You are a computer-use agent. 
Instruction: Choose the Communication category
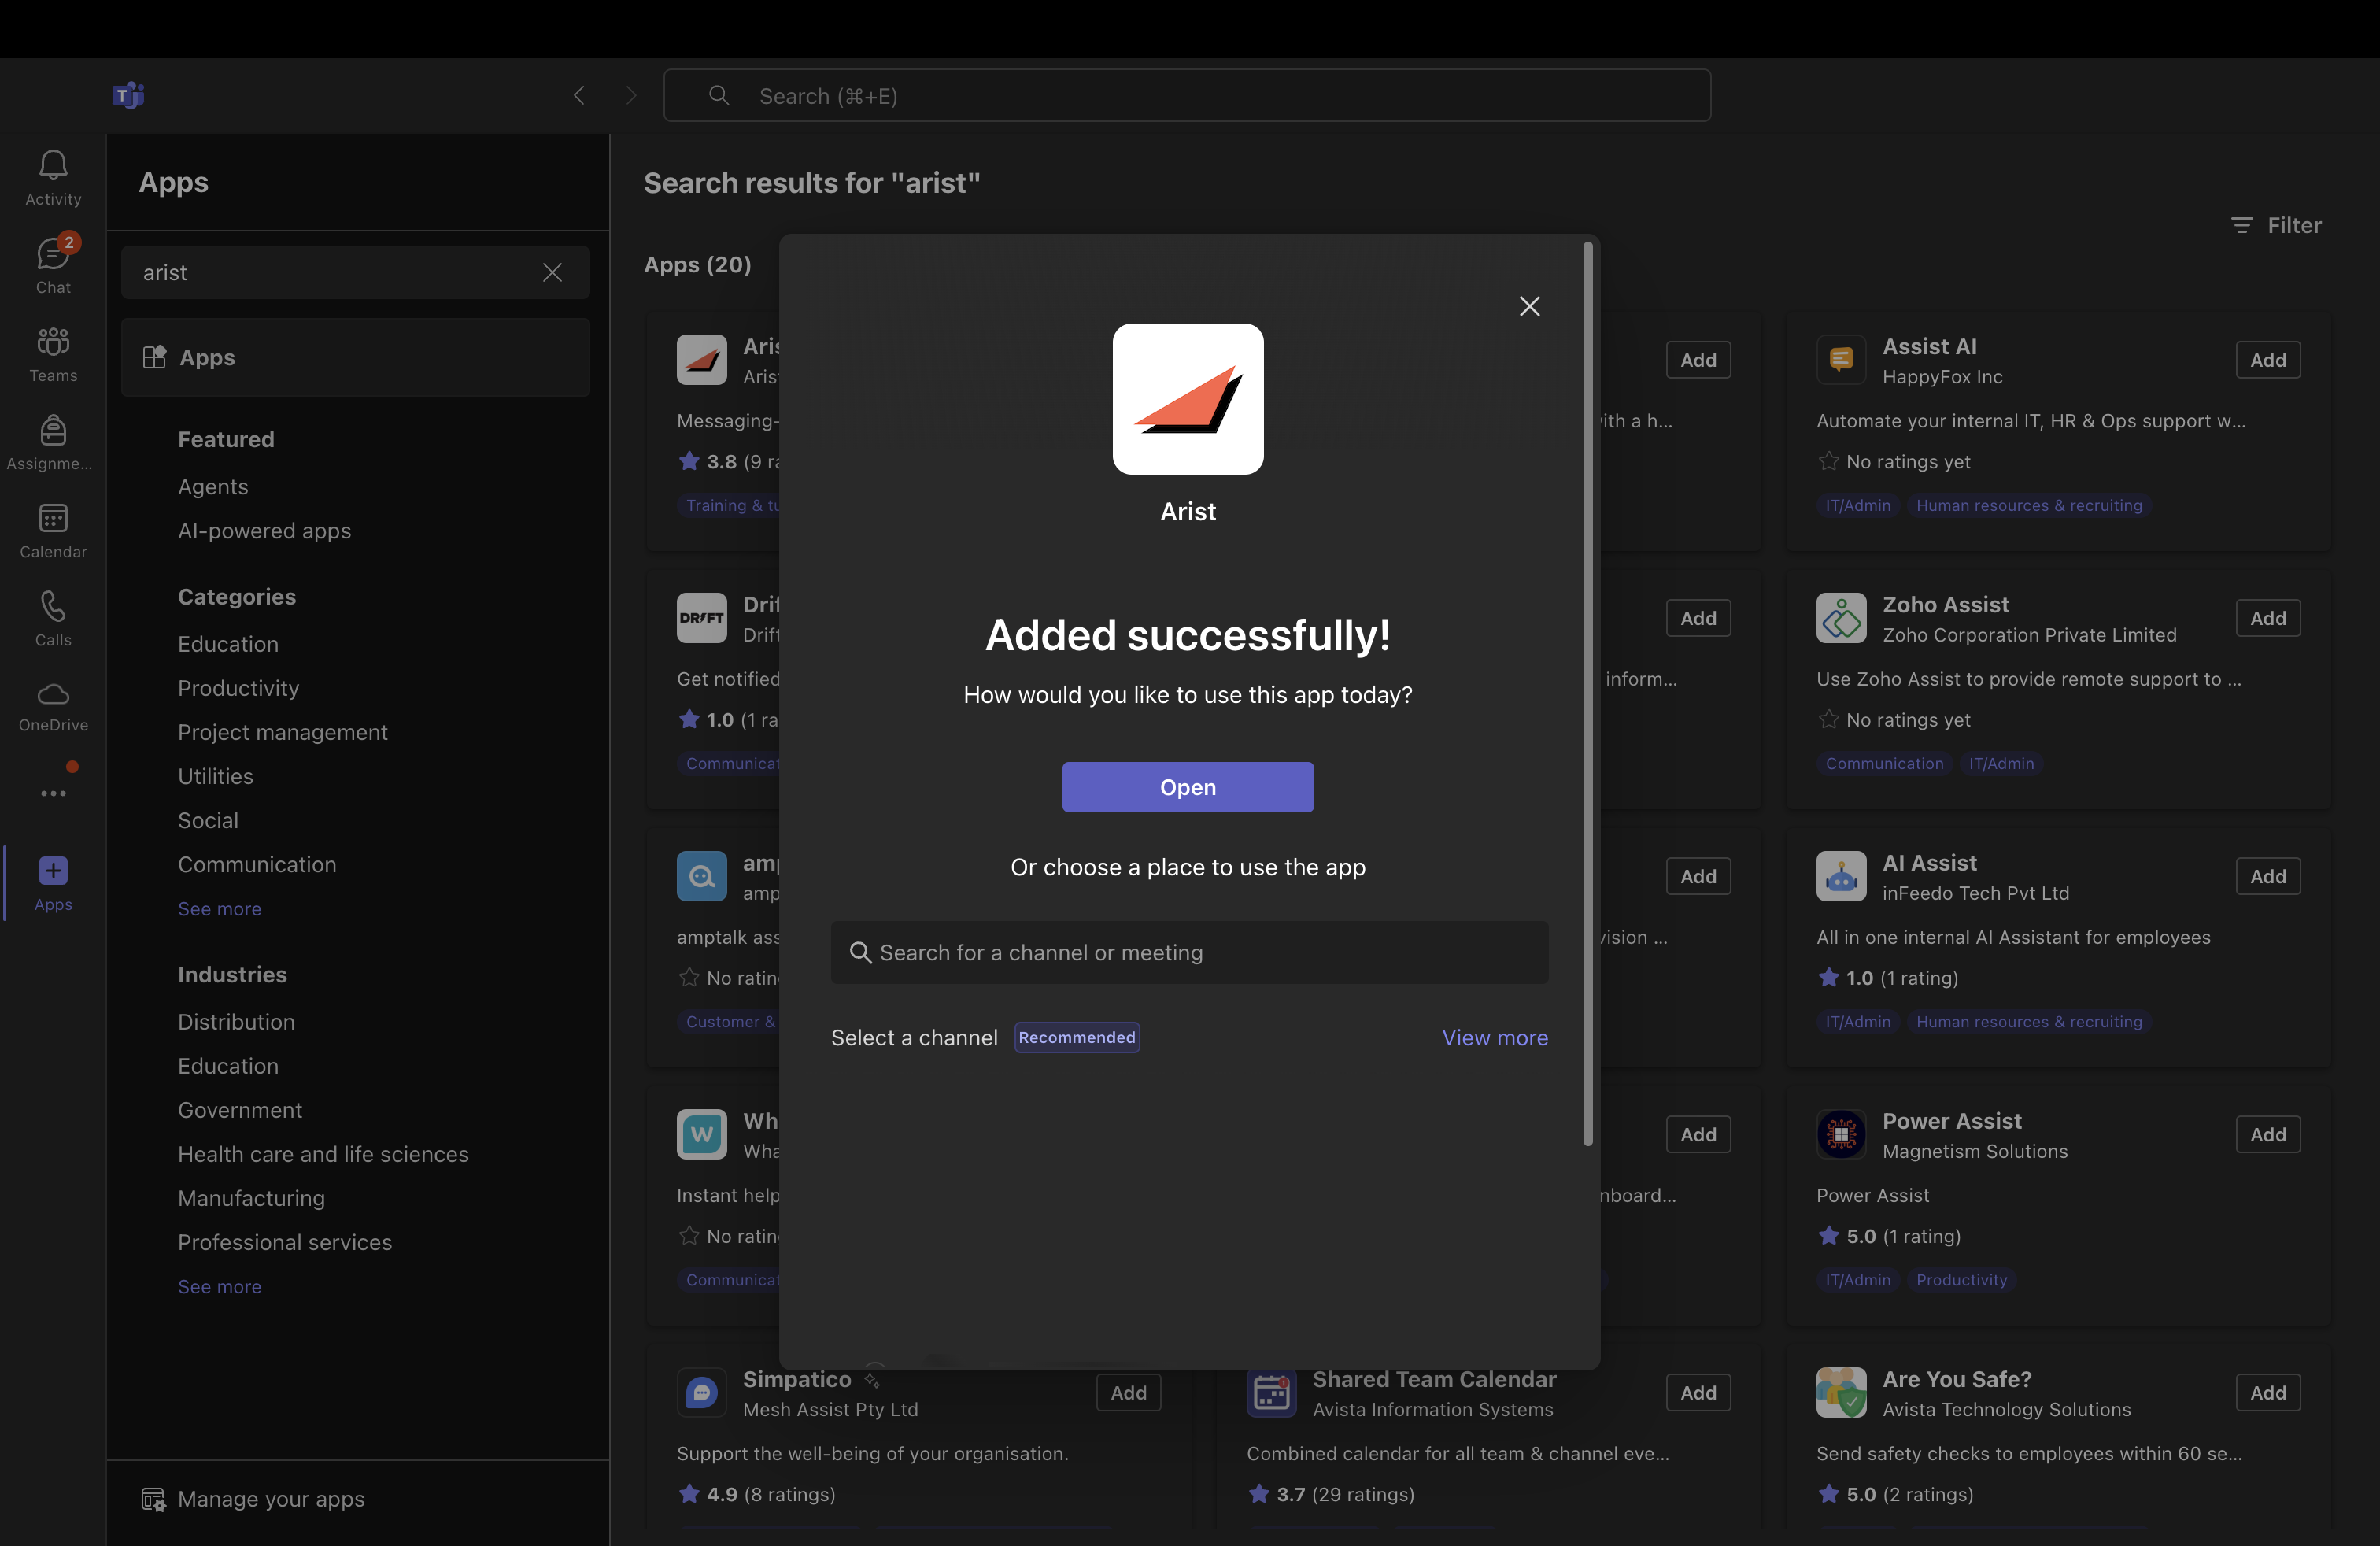coord(257,864)
